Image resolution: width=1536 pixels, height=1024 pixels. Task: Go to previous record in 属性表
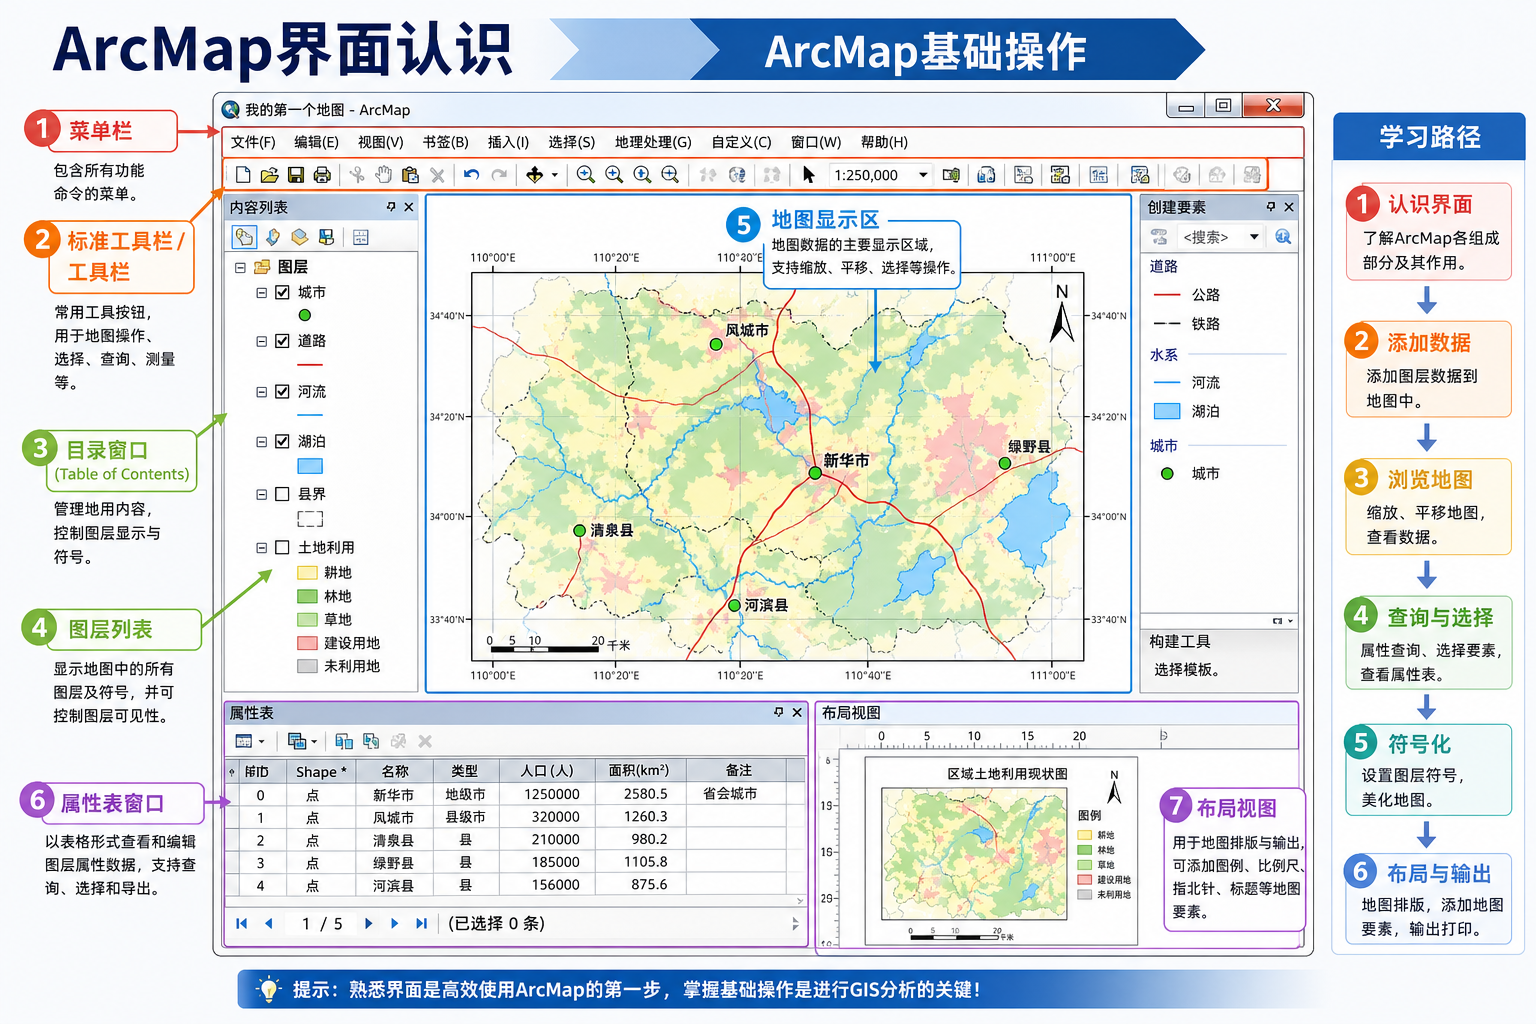tap(268, 924)
